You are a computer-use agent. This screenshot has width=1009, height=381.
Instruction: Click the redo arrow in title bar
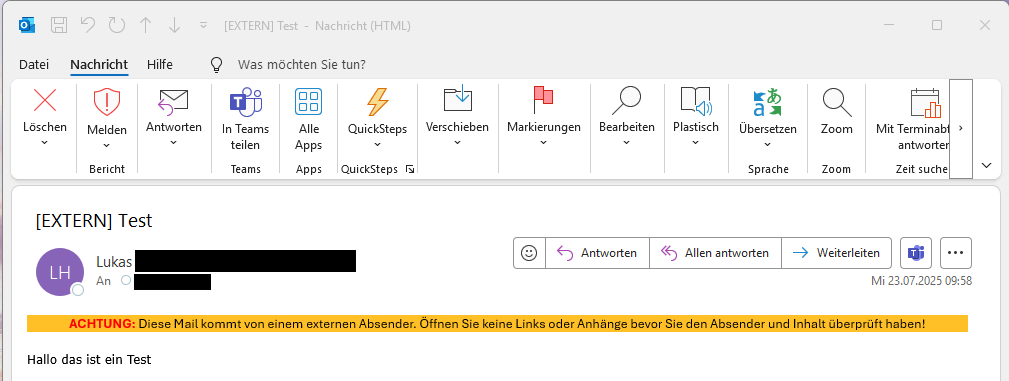pos(116,25)
